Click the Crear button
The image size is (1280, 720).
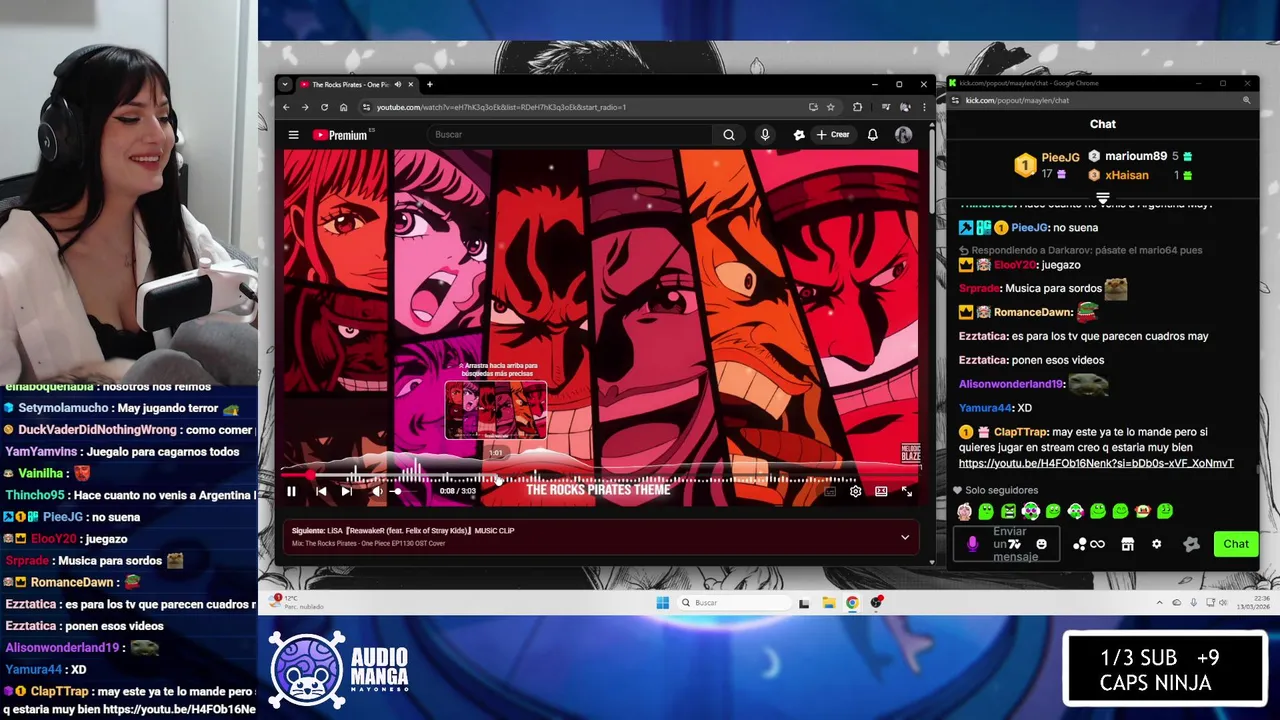coord(833,135)
